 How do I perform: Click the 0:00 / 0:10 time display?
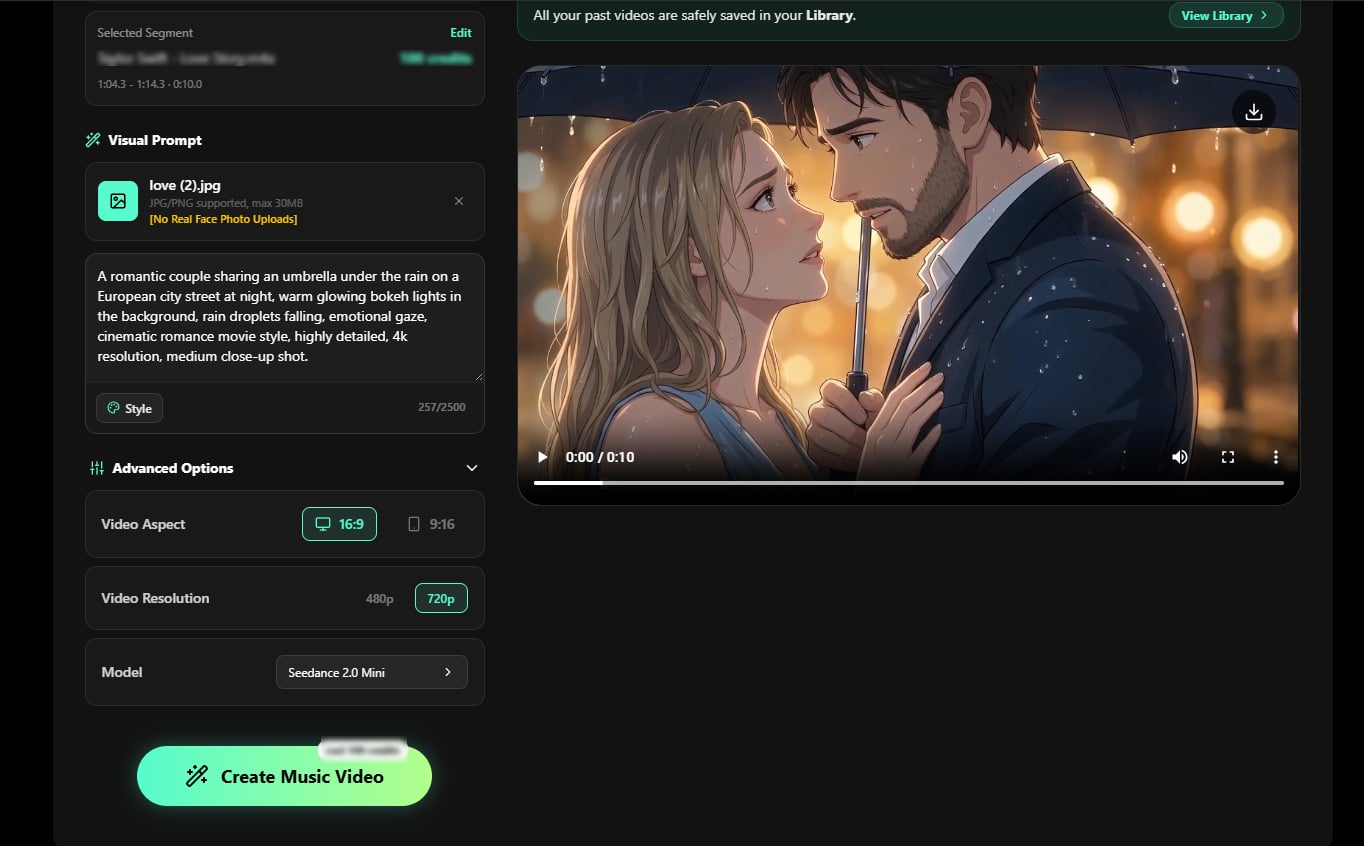tap(600, 457)
